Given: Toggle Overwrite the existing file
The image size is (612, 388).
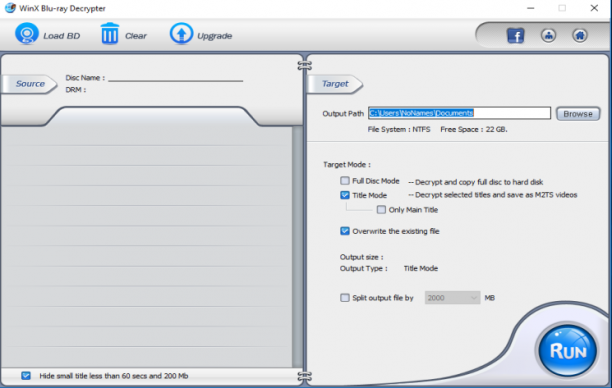Looking at the screenshot, I should (x=345, y=231).
